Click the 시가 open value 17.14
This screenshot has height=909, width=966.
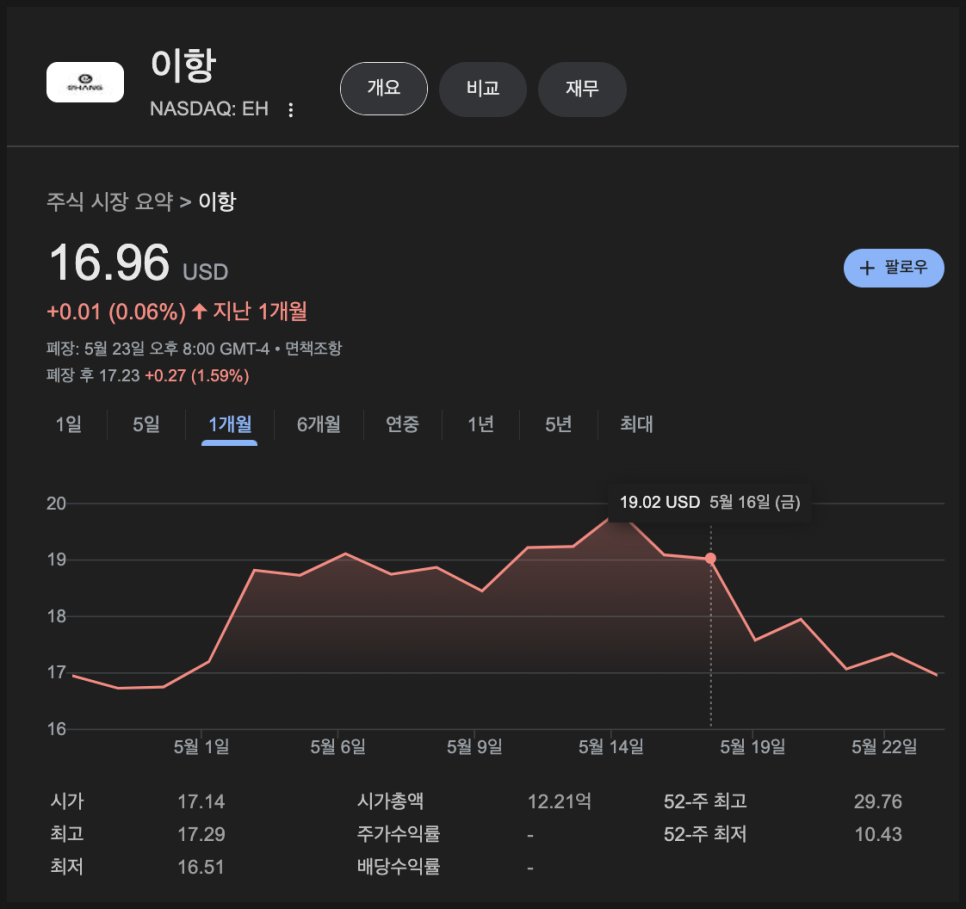(x=201, y=802)
